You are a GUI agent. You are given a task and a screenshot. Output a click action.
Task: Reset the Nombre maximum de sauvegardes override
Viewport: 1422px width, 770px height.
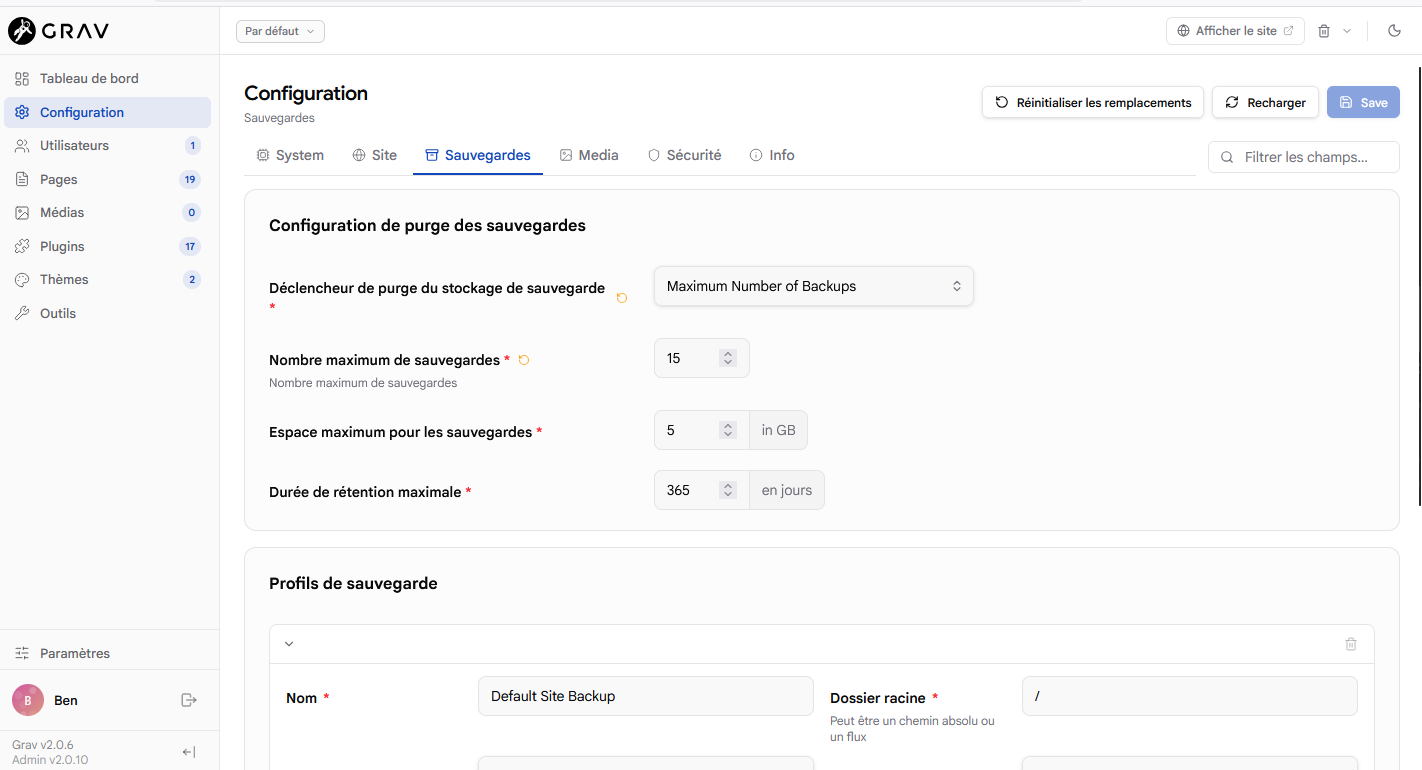click(x=523, y=360)
